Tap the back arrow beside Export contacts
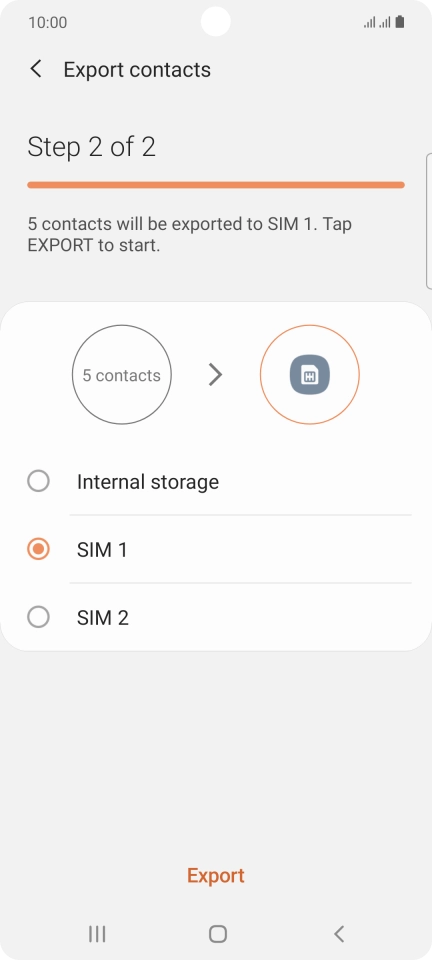 pos(36,69)
